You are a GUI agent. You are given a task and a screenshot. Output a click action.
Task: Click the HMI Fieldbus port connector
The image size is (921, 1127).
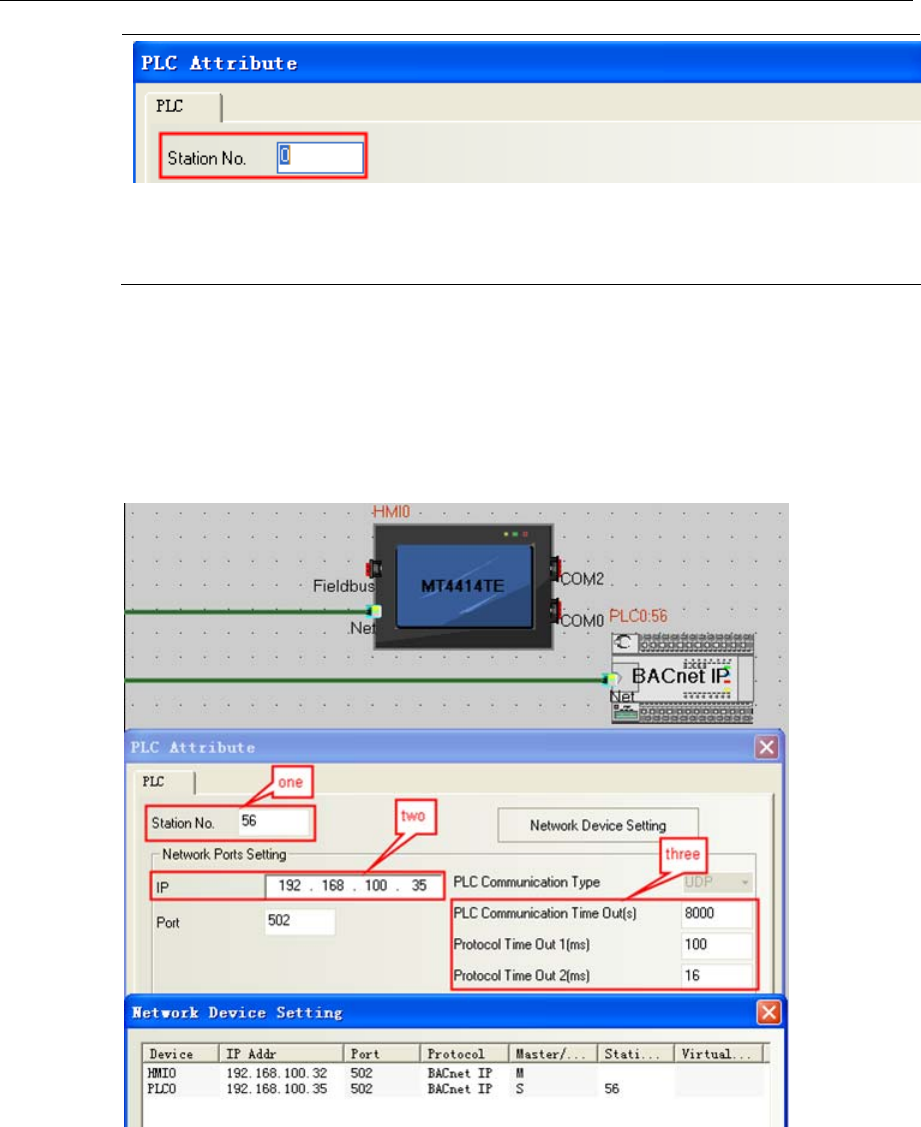tap(374, 569)
